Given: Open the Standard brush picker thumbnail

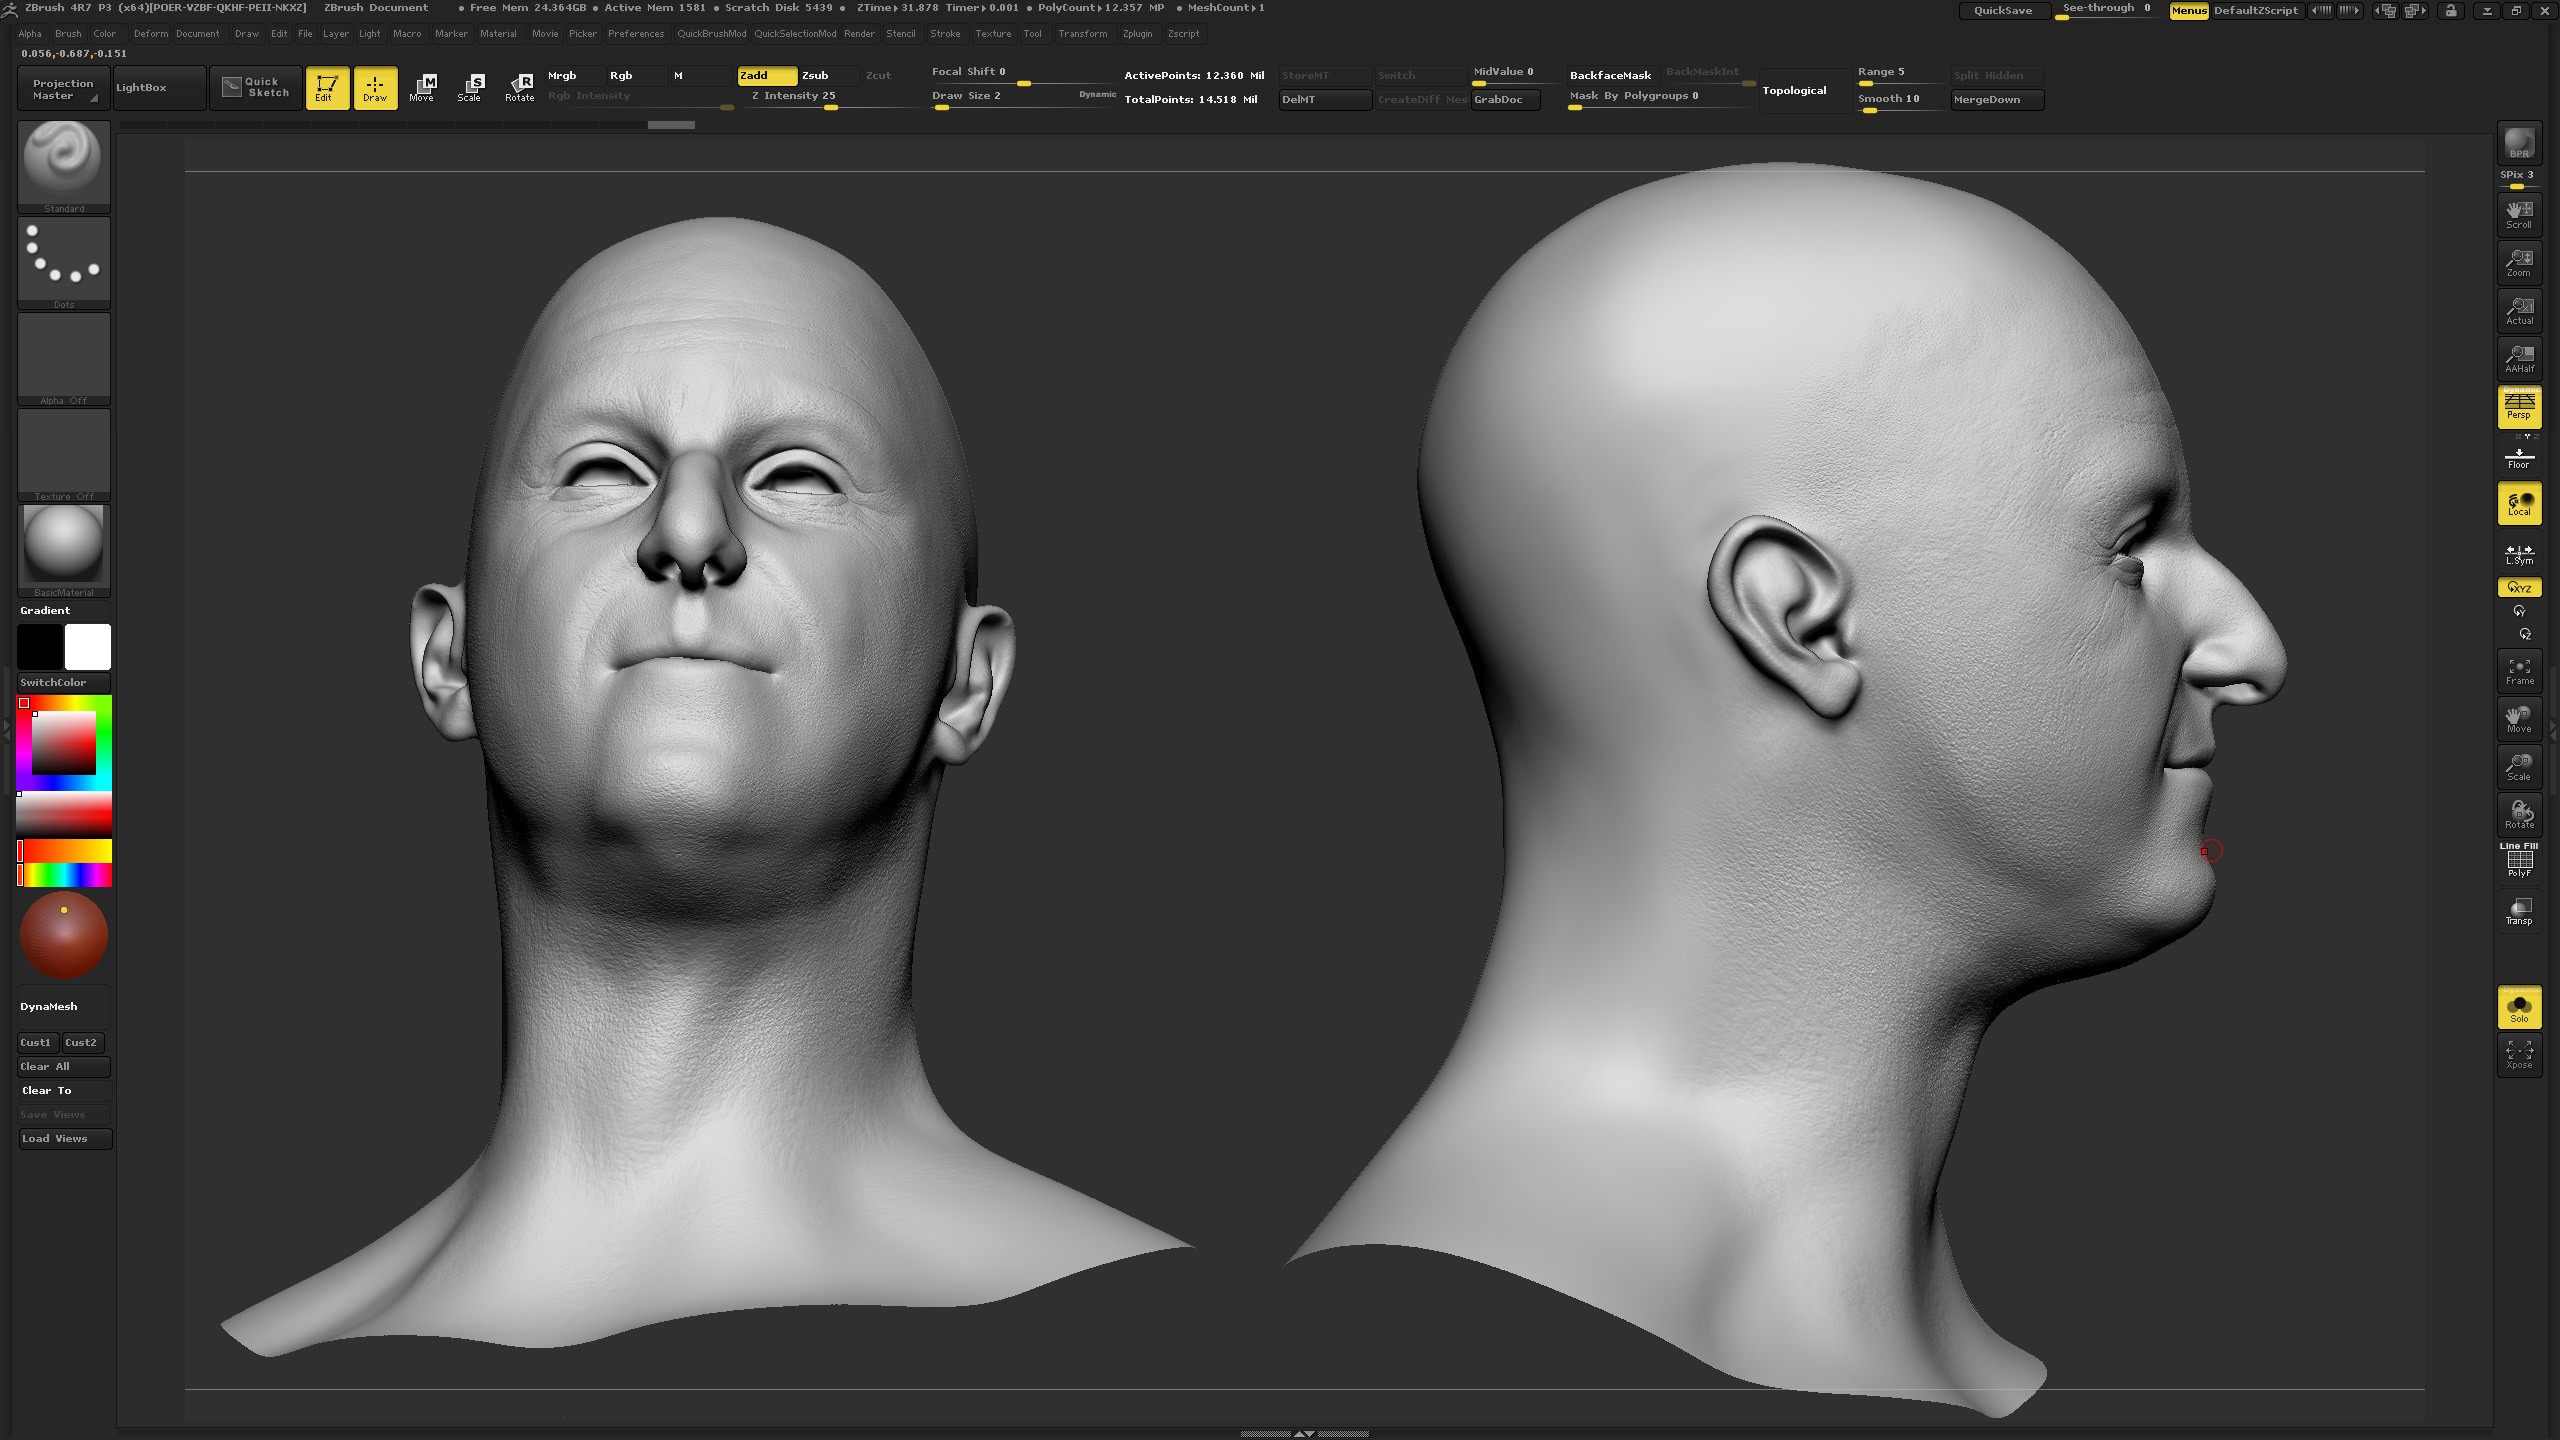Looking at the screenshot, I should 64,166.
